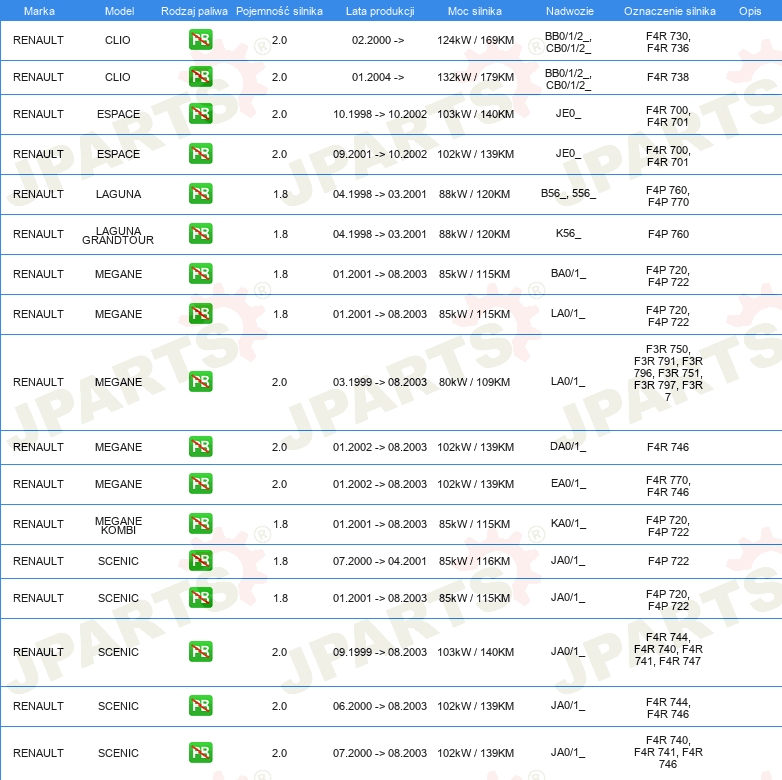The height and width of the screenshot is (780, 782).
Task: Click the engine codes F4R 770, F4R 746
Action: coord(668,486)
